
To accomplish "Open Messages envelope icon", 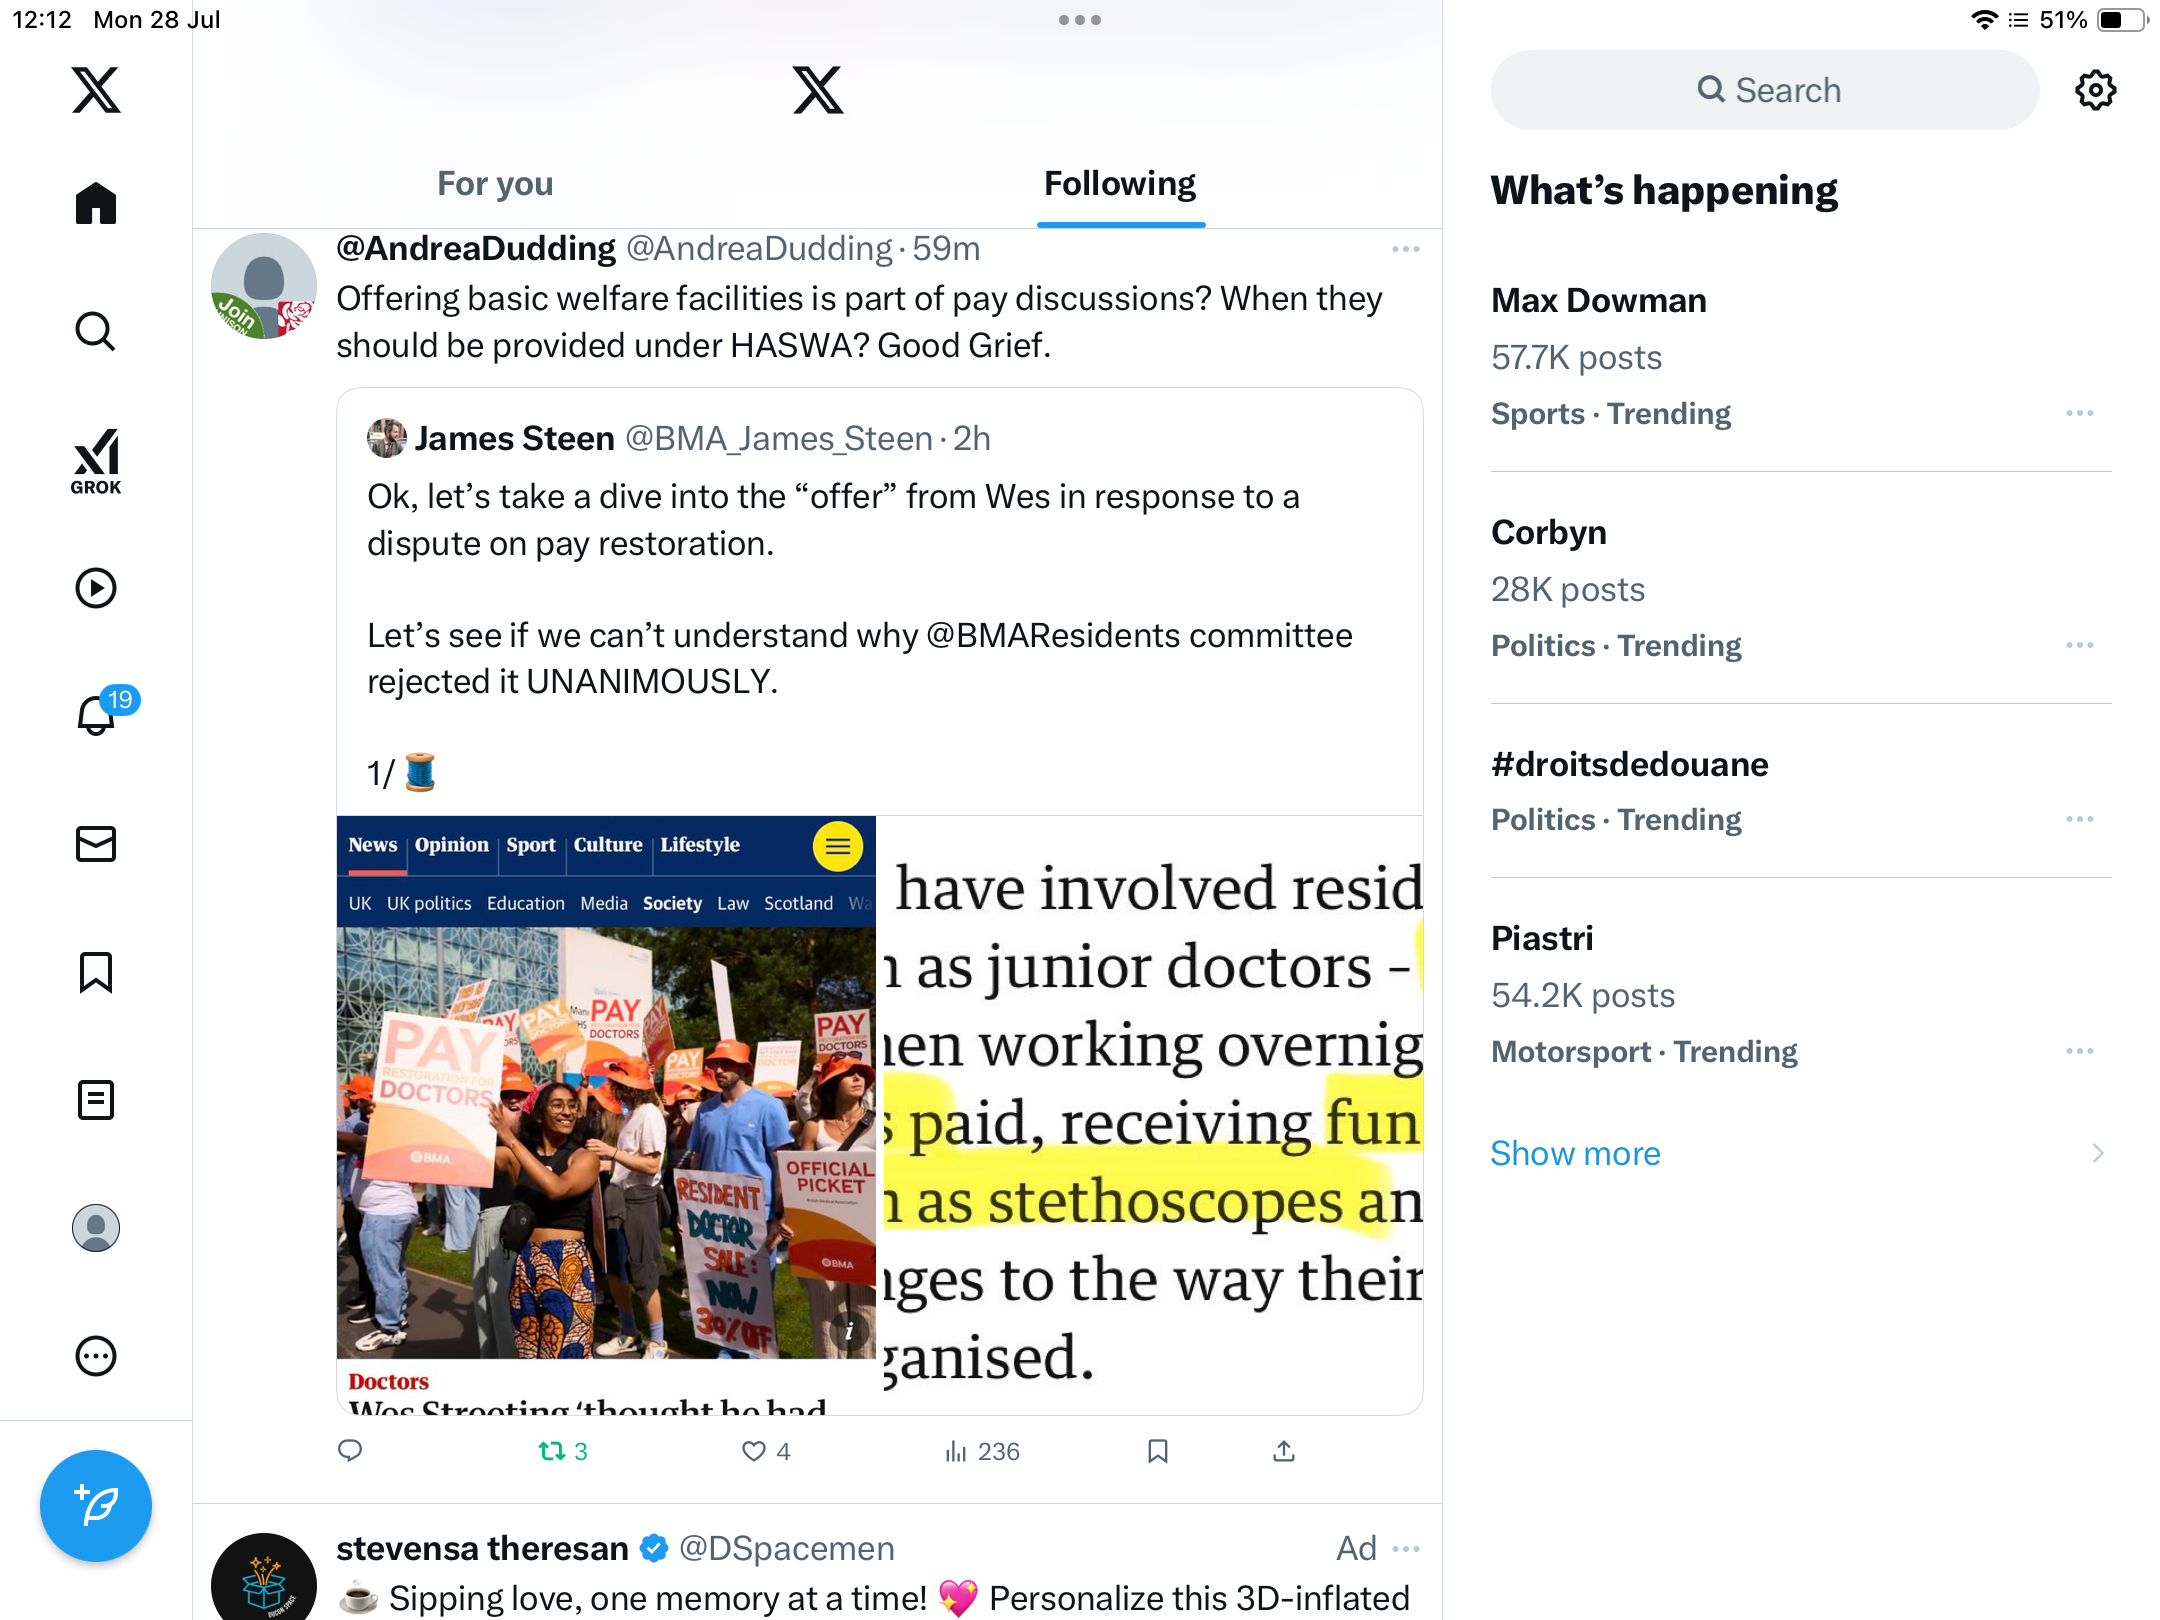I will tap(96, 843).
